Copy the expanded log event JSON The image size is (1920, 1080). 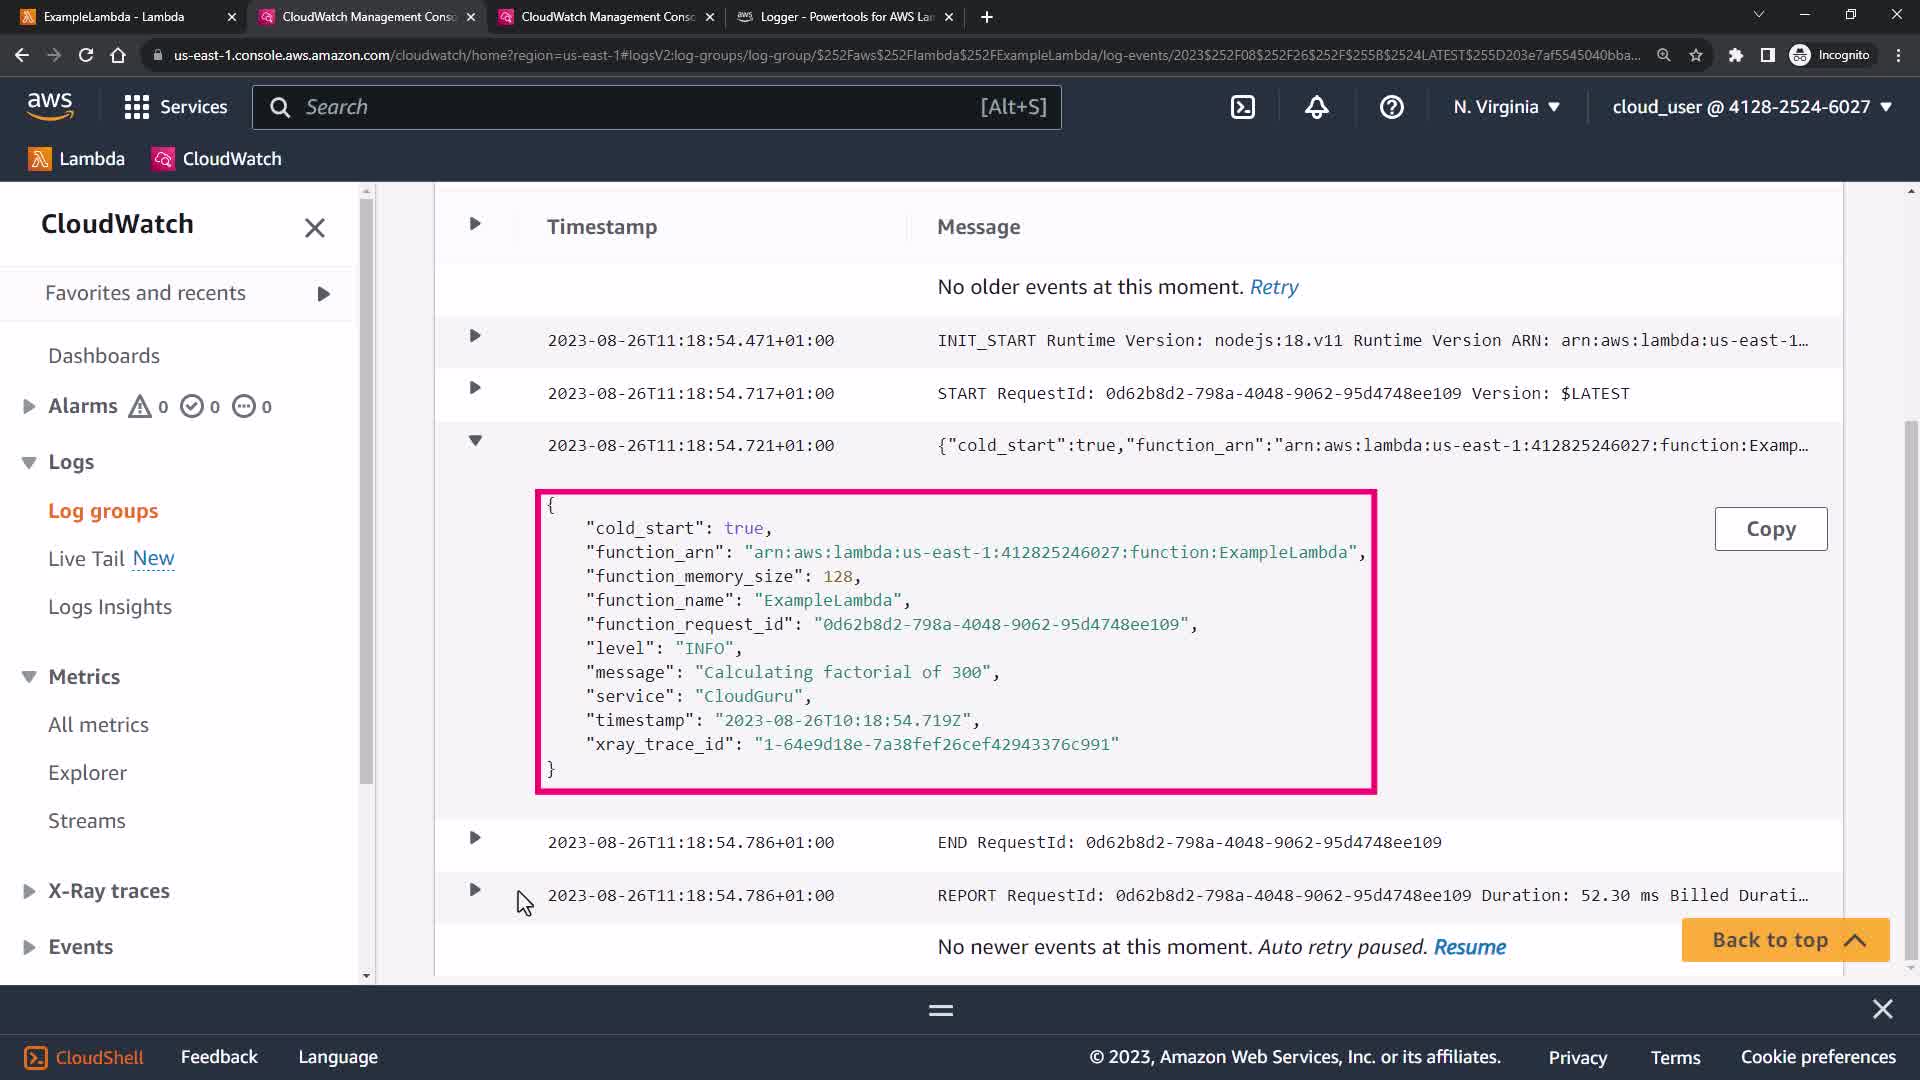click(x=1770, y=529)
